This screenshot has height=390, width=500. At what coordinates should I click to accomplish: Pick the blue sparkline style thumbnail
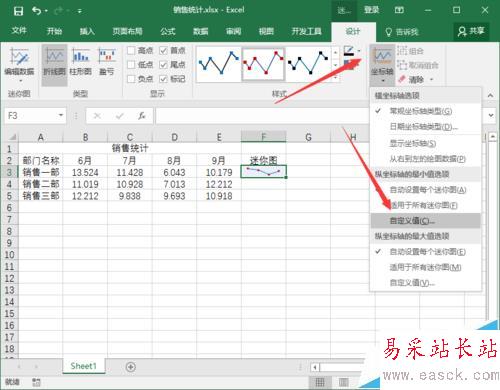point(218,63)
